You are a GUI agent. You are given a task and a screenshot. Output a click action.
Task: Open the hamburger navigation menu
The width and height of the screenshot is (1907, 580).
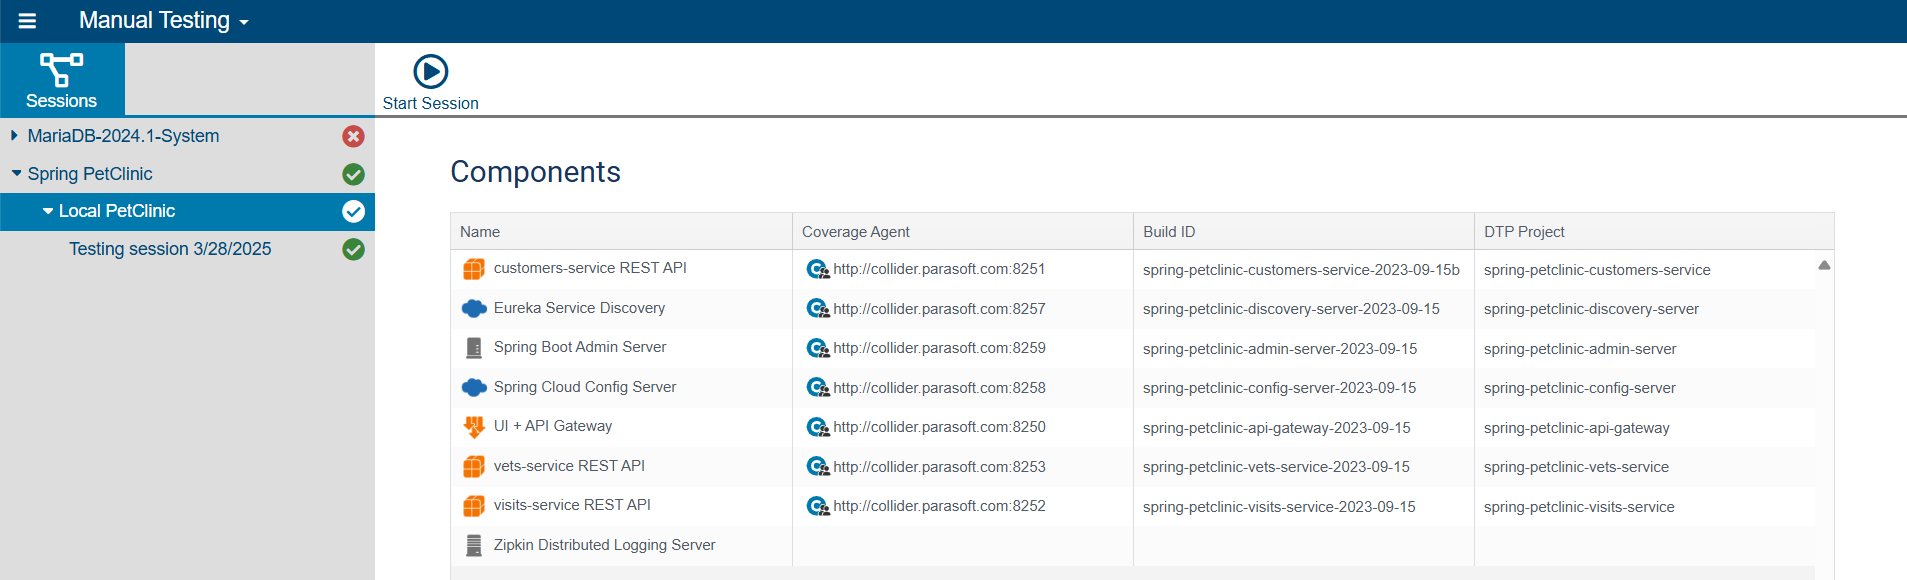(x=27, y=21)
